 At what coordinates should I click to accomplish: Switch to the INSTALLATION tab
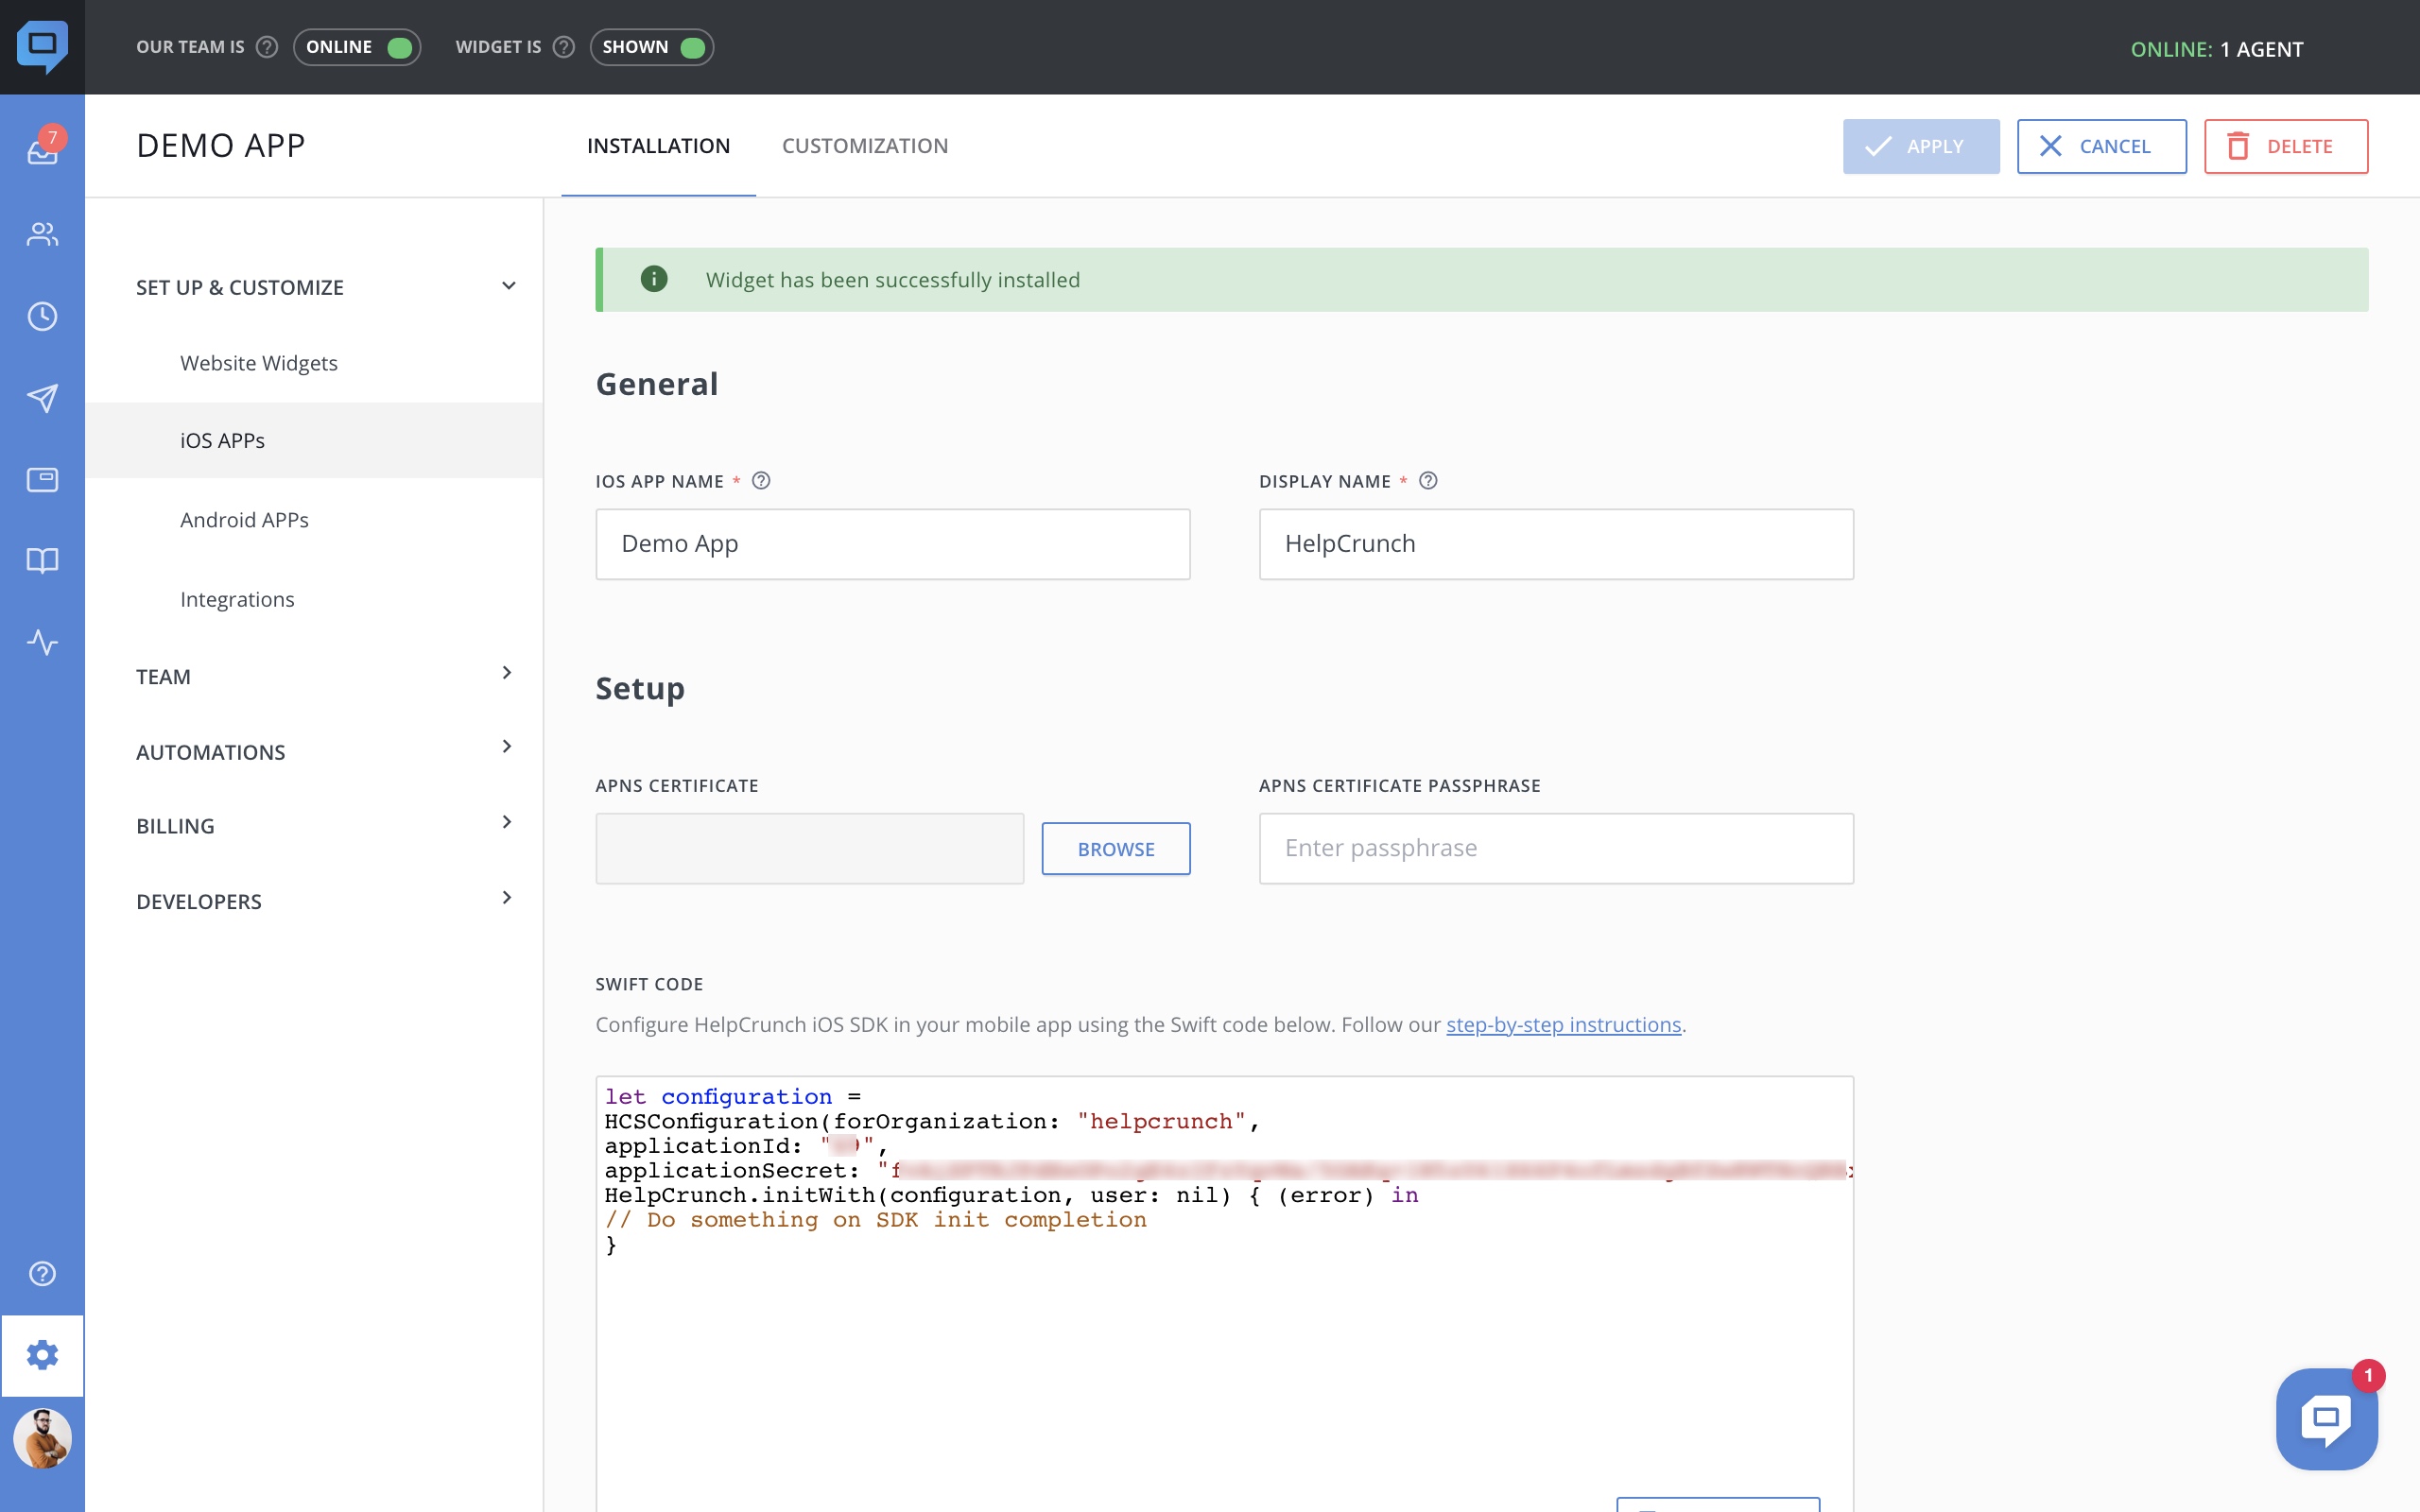658,146
